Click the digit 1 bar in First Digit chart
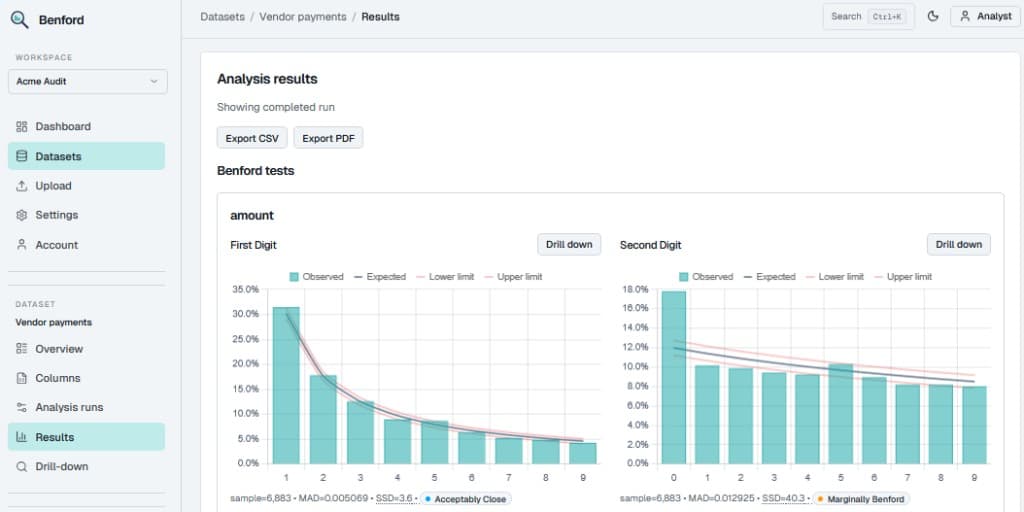This screenshot has height=512, width=1024. (285, 385)
